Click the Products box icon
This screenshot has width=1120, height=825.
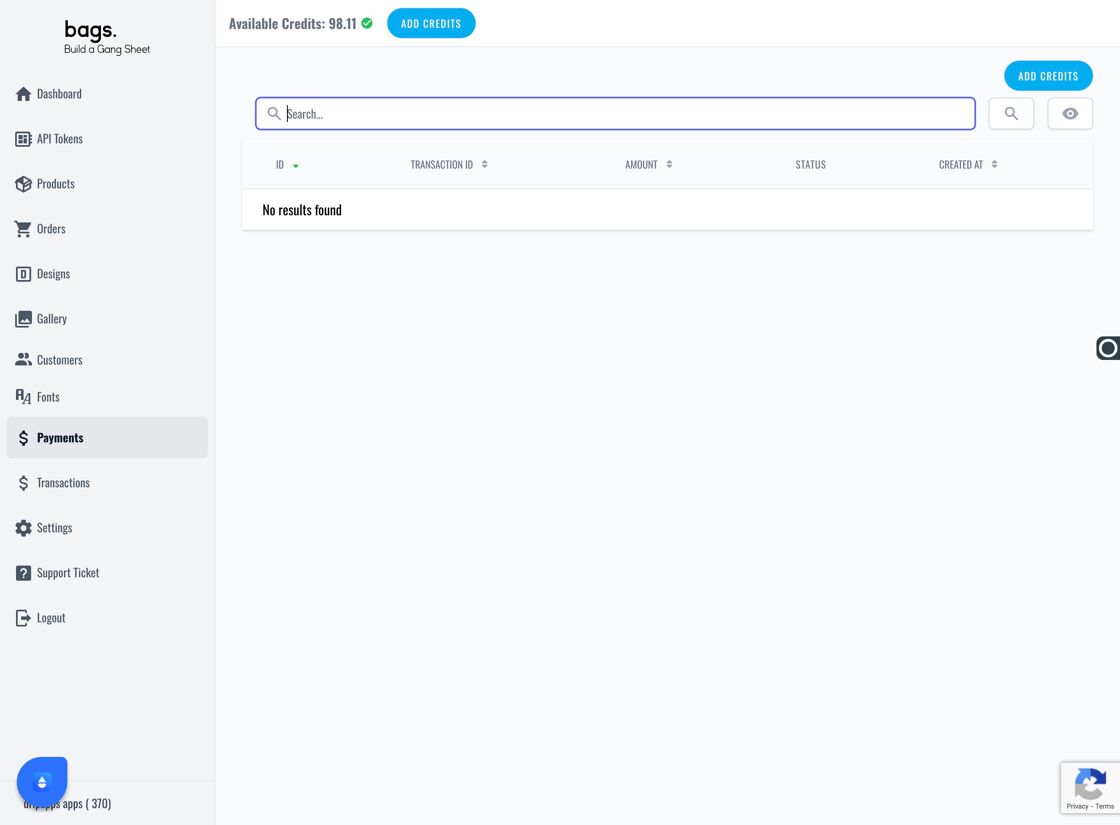24,184
